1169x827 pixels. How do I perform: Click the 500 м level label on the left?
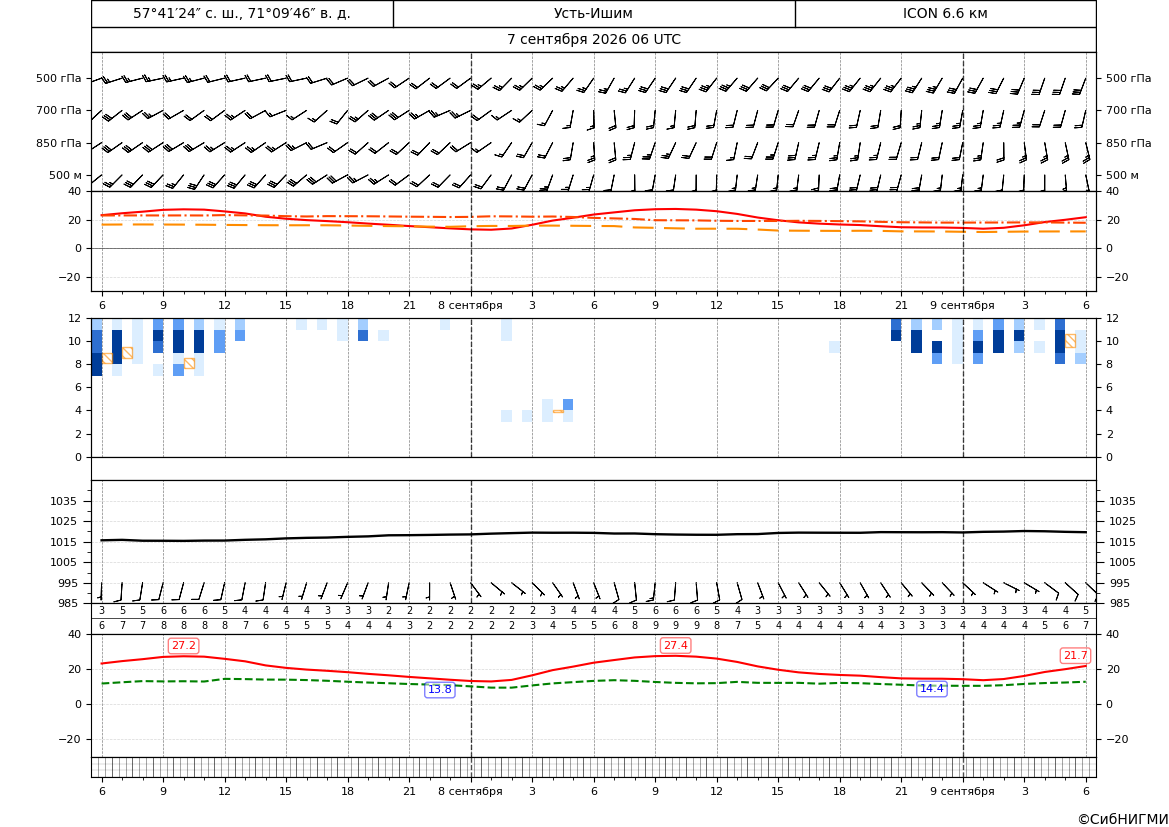pyautogui.click(x=66, y=176)
